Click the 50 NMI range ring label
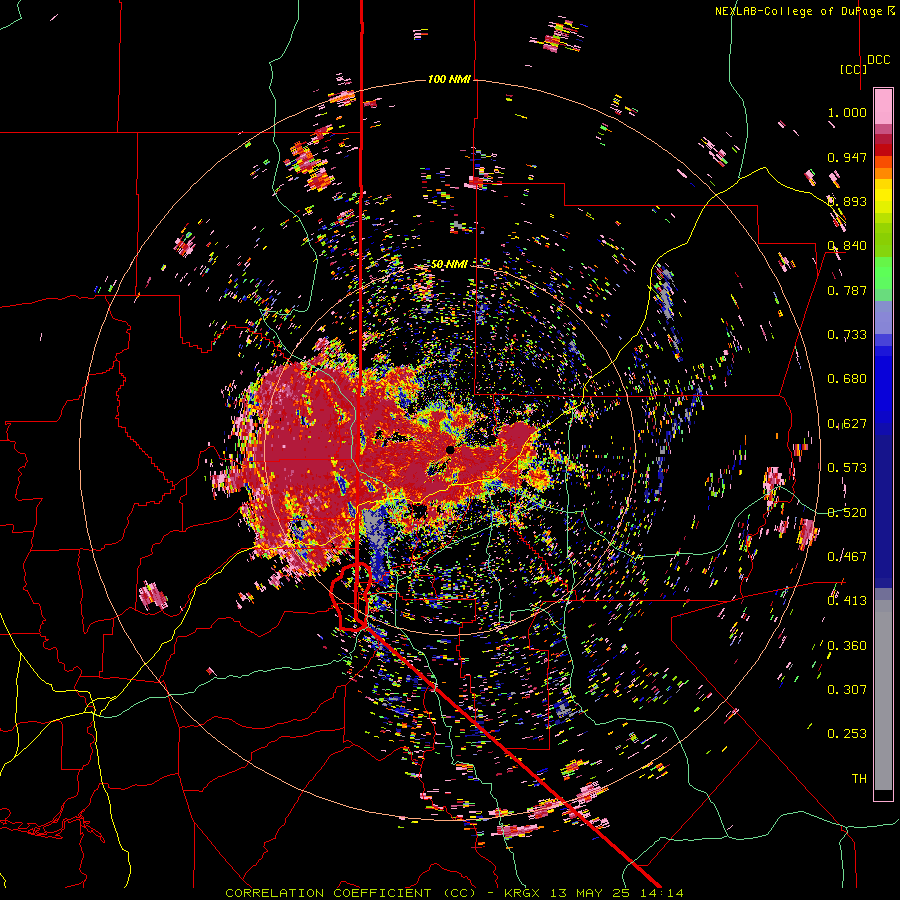 449,264
